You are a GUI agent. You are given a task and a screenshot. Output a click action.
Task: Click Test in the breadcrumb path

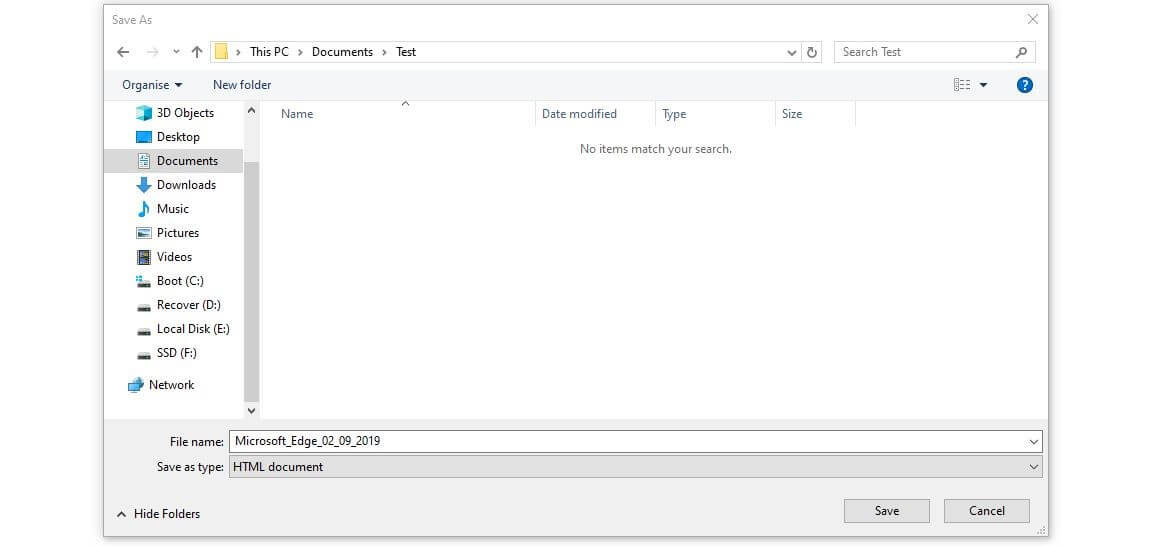pos(406,52)
